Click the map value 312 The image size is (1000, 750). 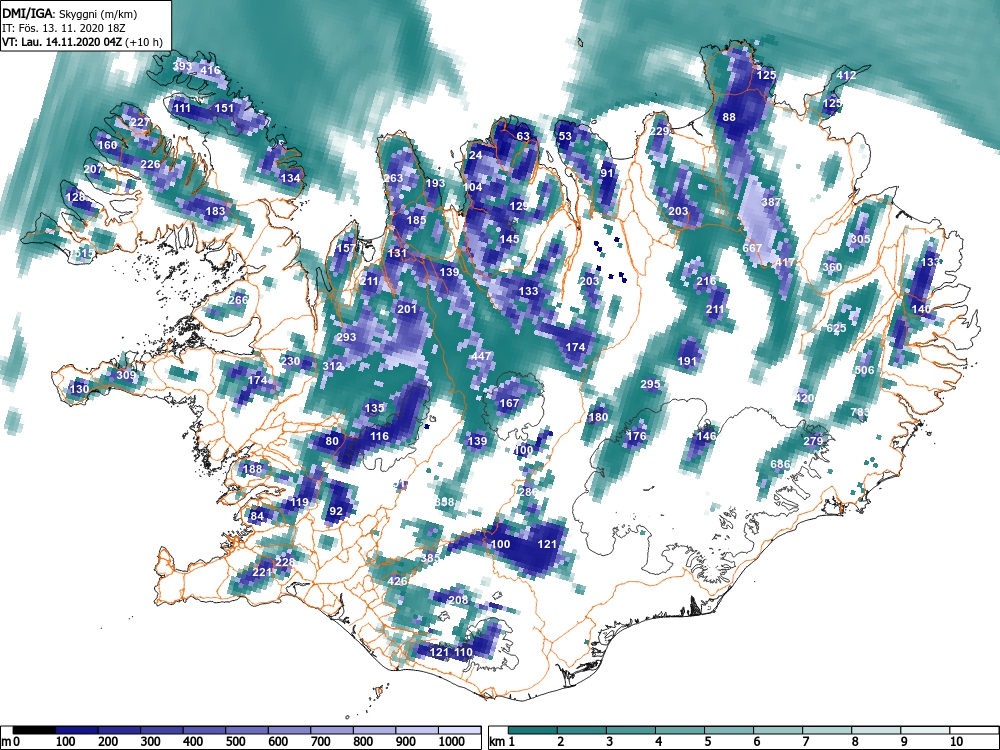332,366
